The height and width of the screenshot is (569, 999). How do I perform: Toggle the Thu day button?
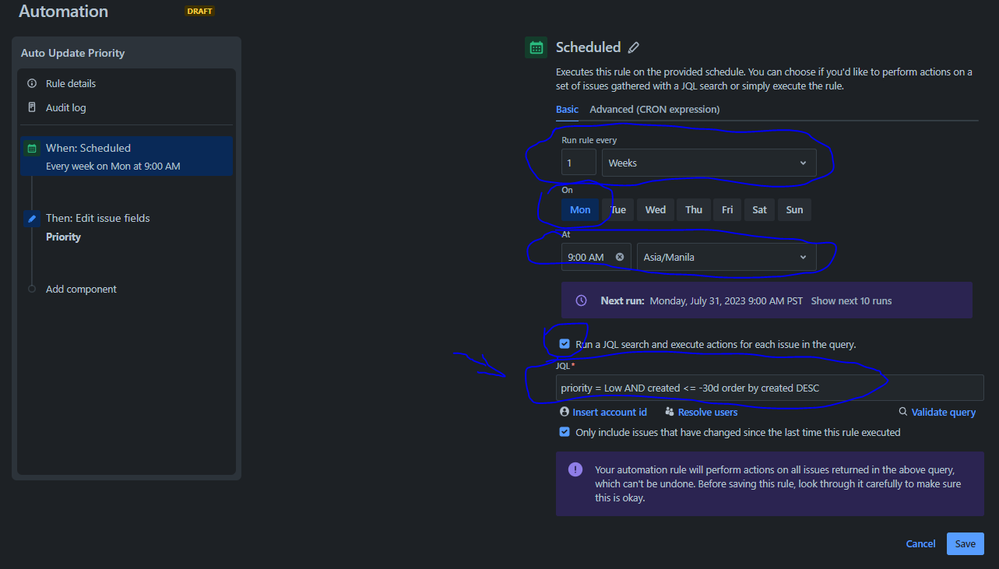pyautogui.click(x=693, y=210)
